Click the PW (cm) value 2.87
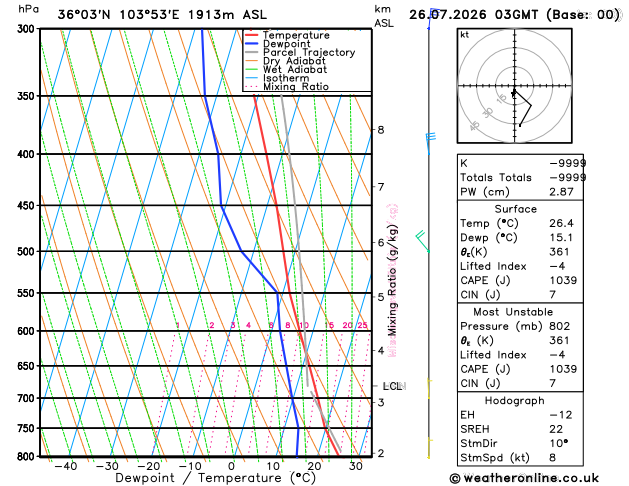The height and width of the screenshot is (486, 629). 561,192
